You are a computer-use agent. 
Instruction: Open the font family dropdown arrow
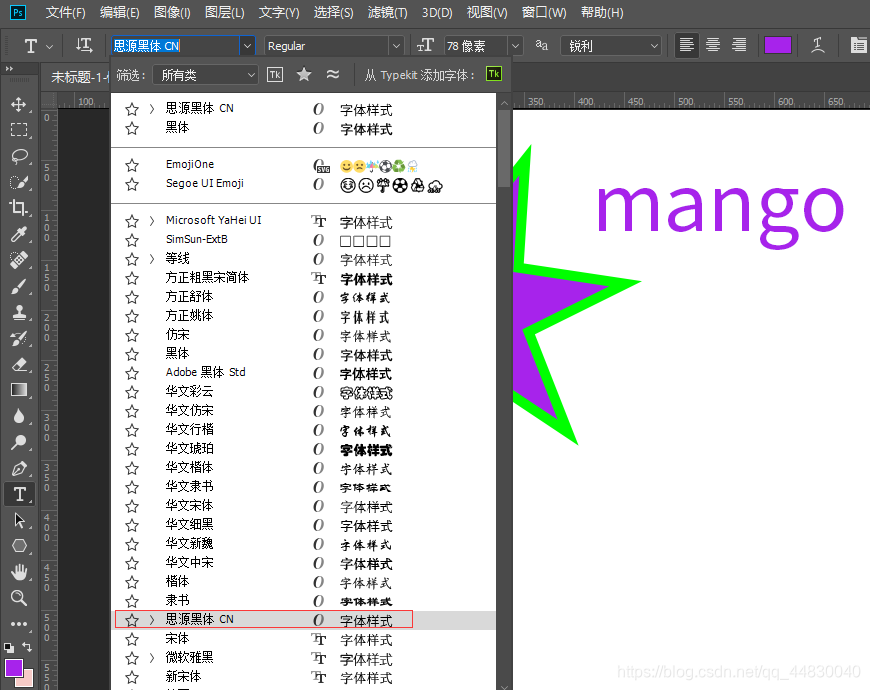247,46
